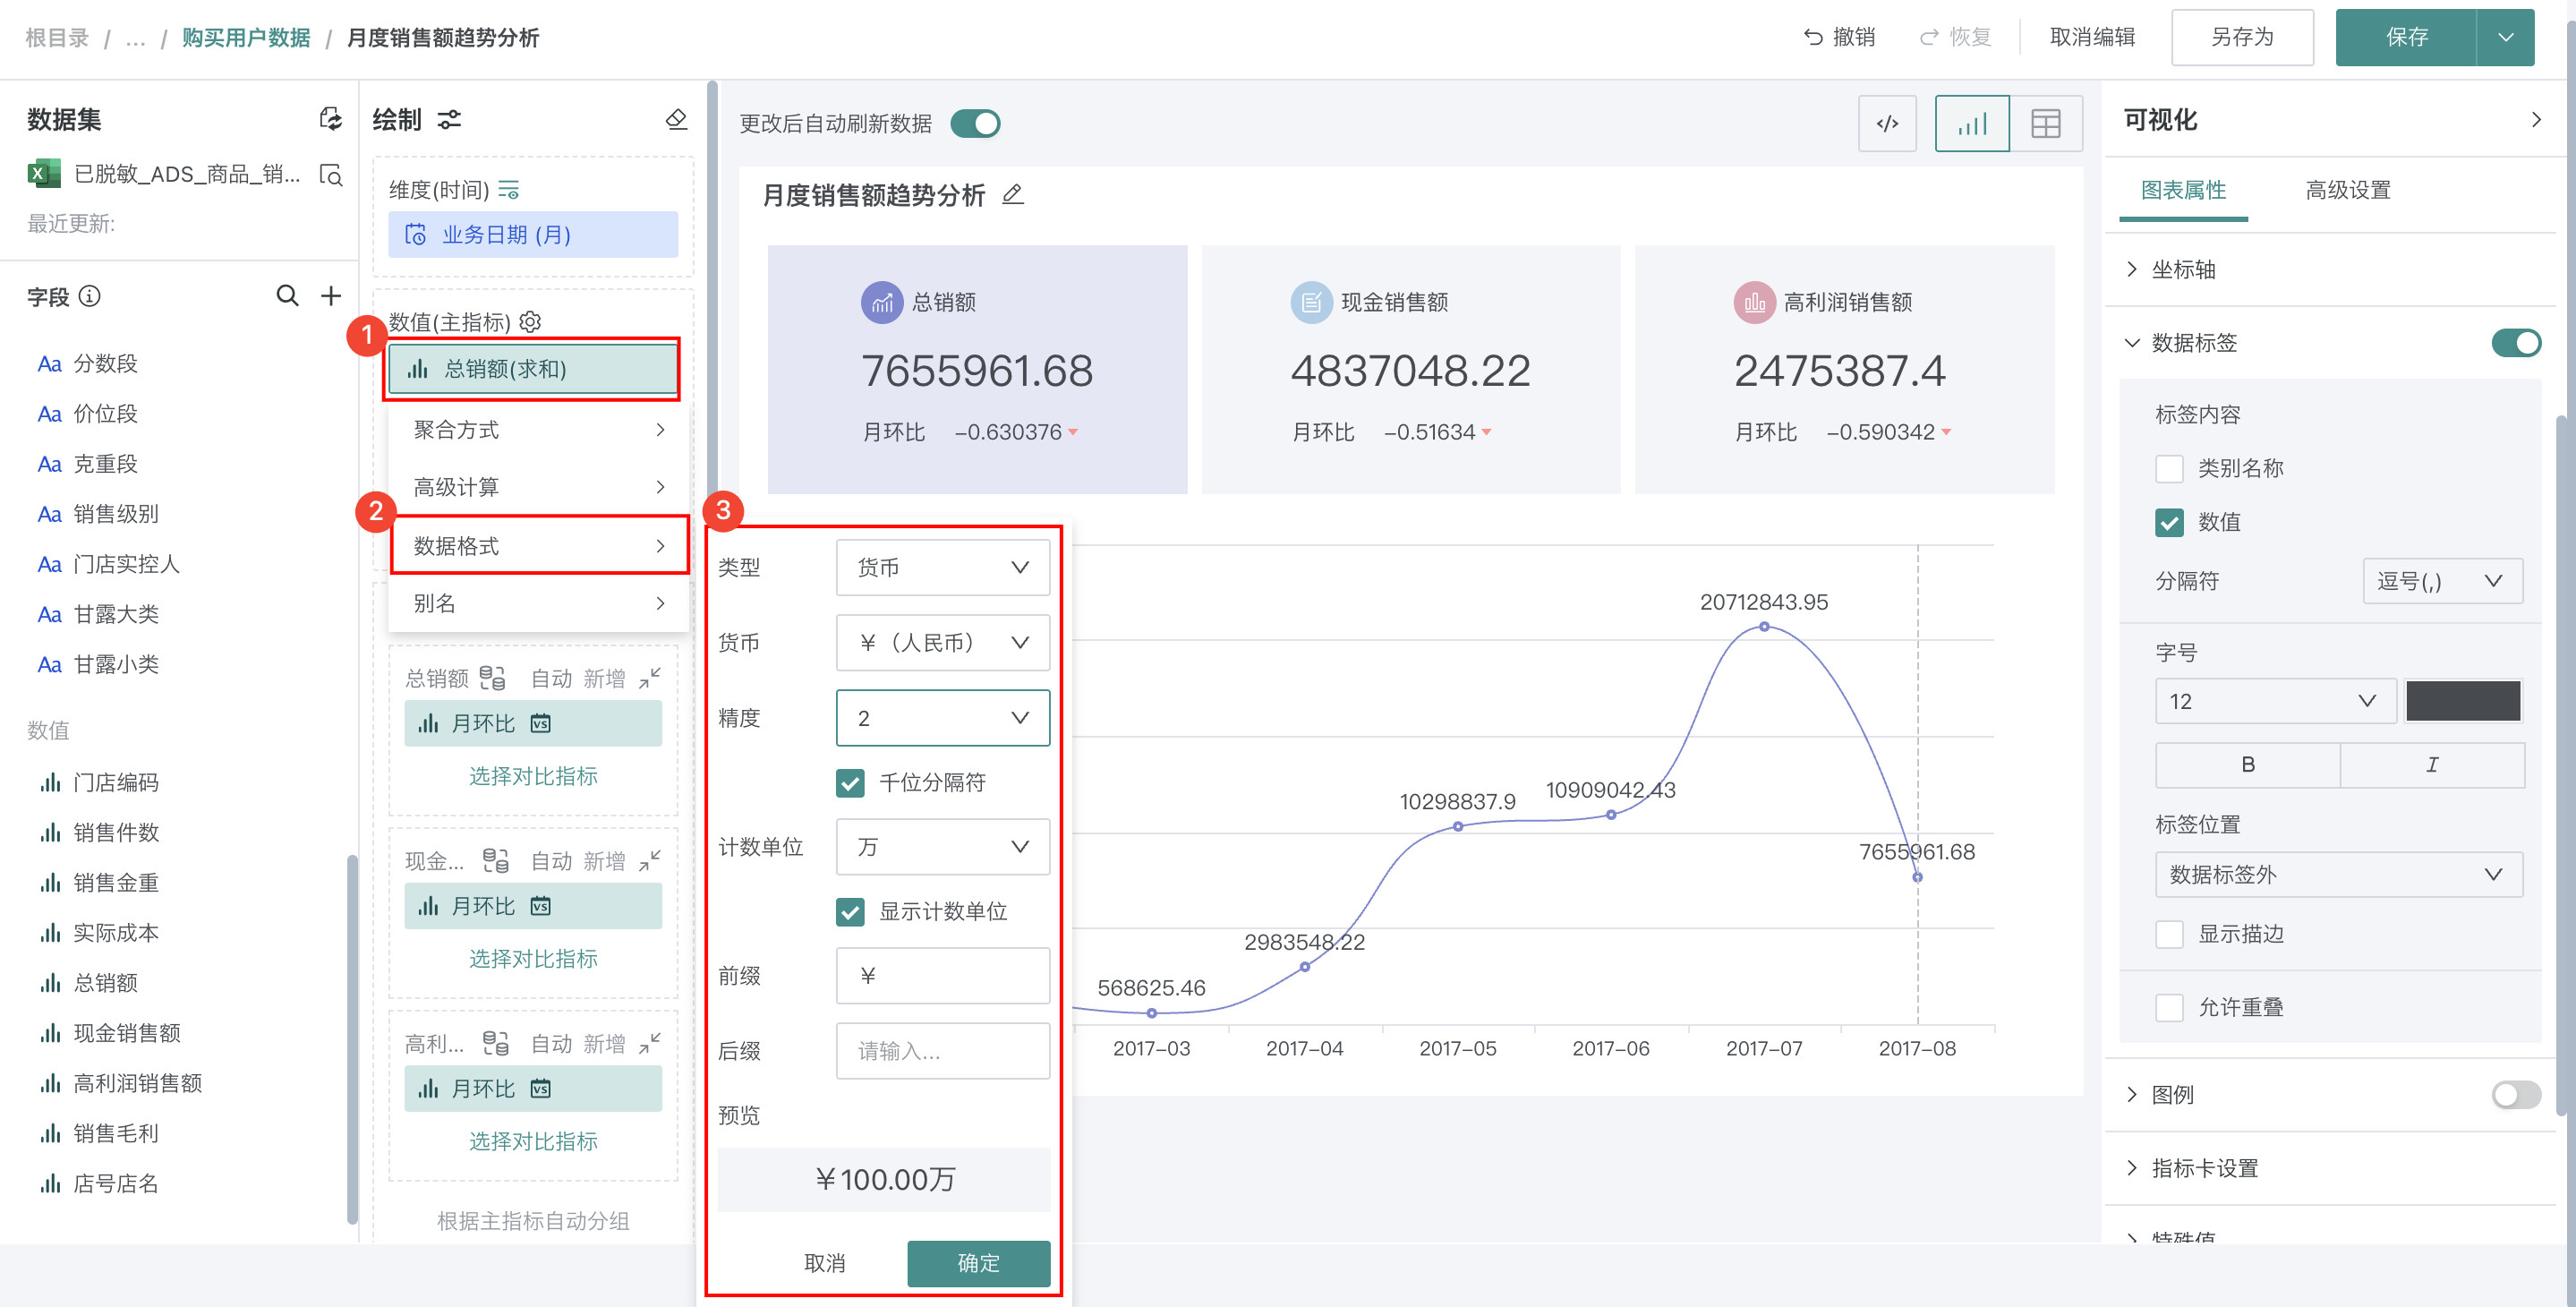
Task: Click the 后缀 input field
Action: click(x=942, y=1050)
